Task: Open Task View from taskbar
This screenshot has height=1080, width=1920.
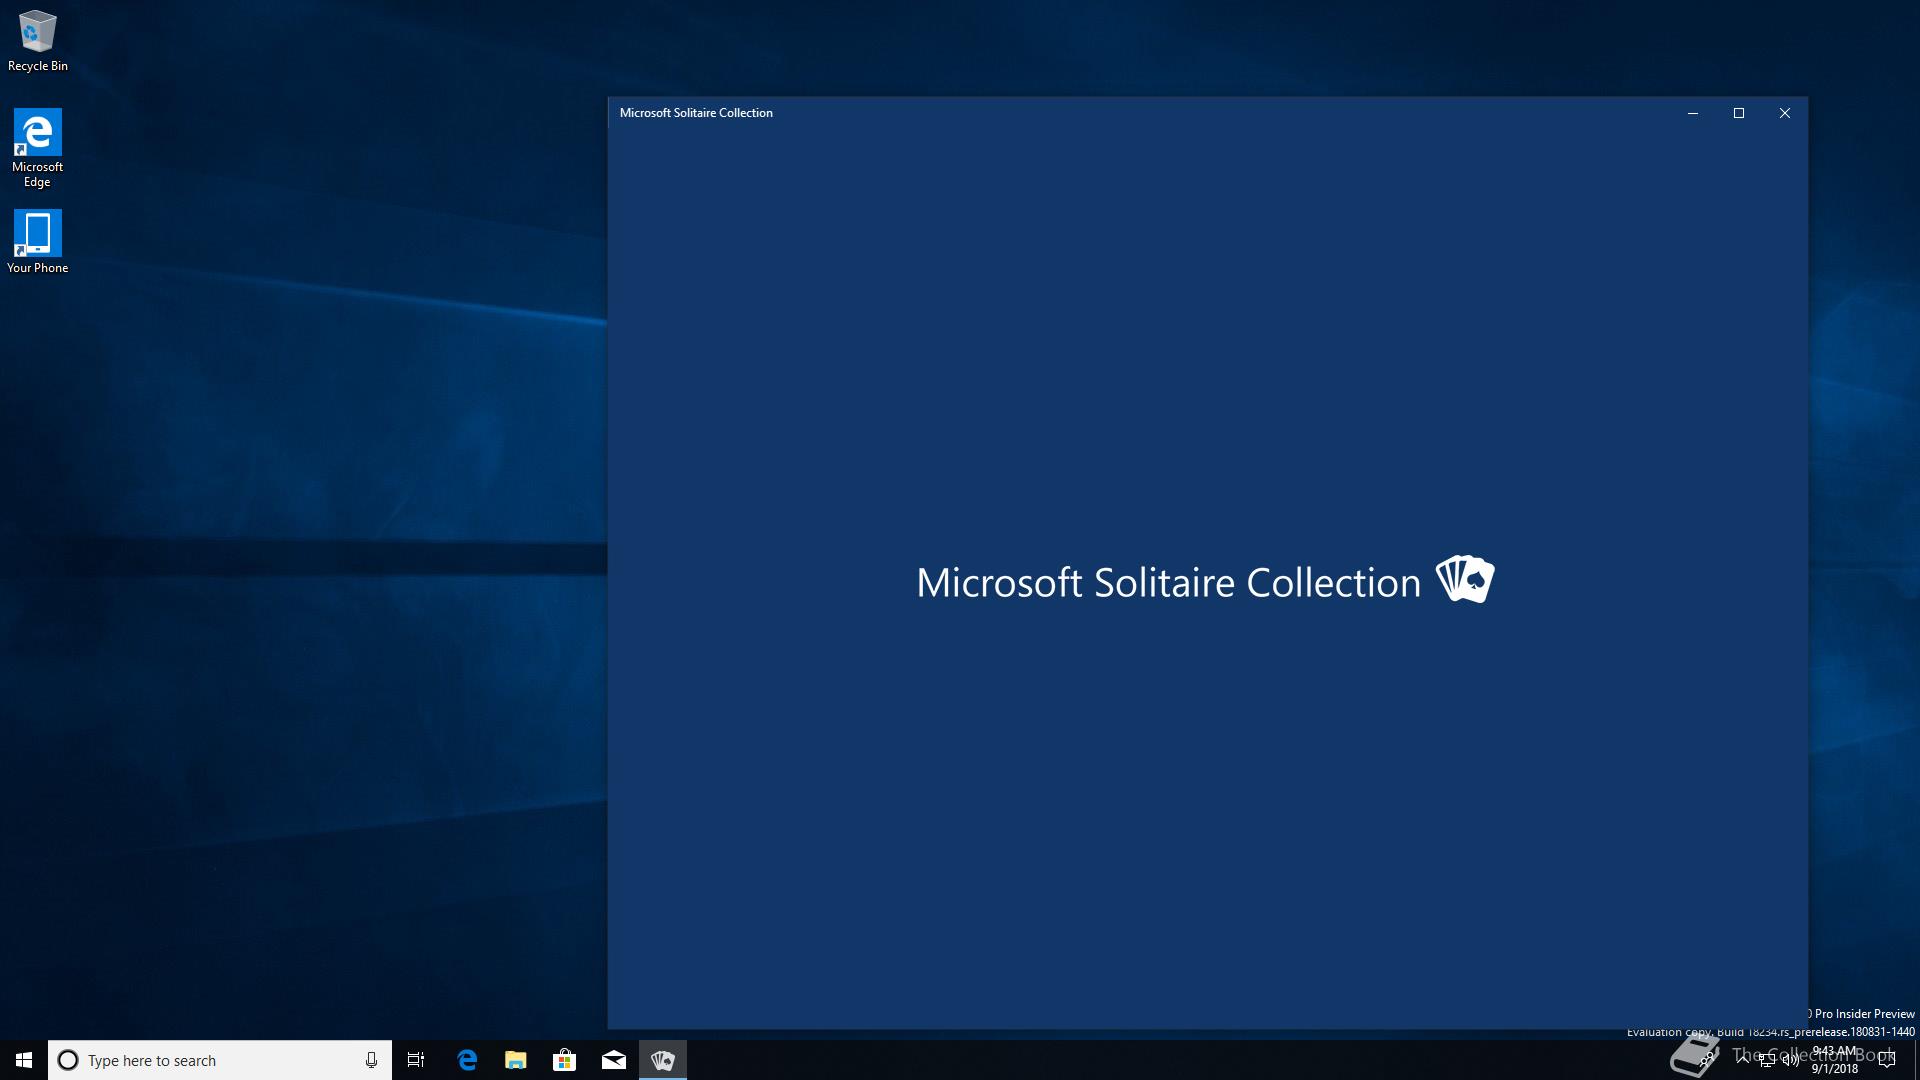Action: coord(416,1060)
